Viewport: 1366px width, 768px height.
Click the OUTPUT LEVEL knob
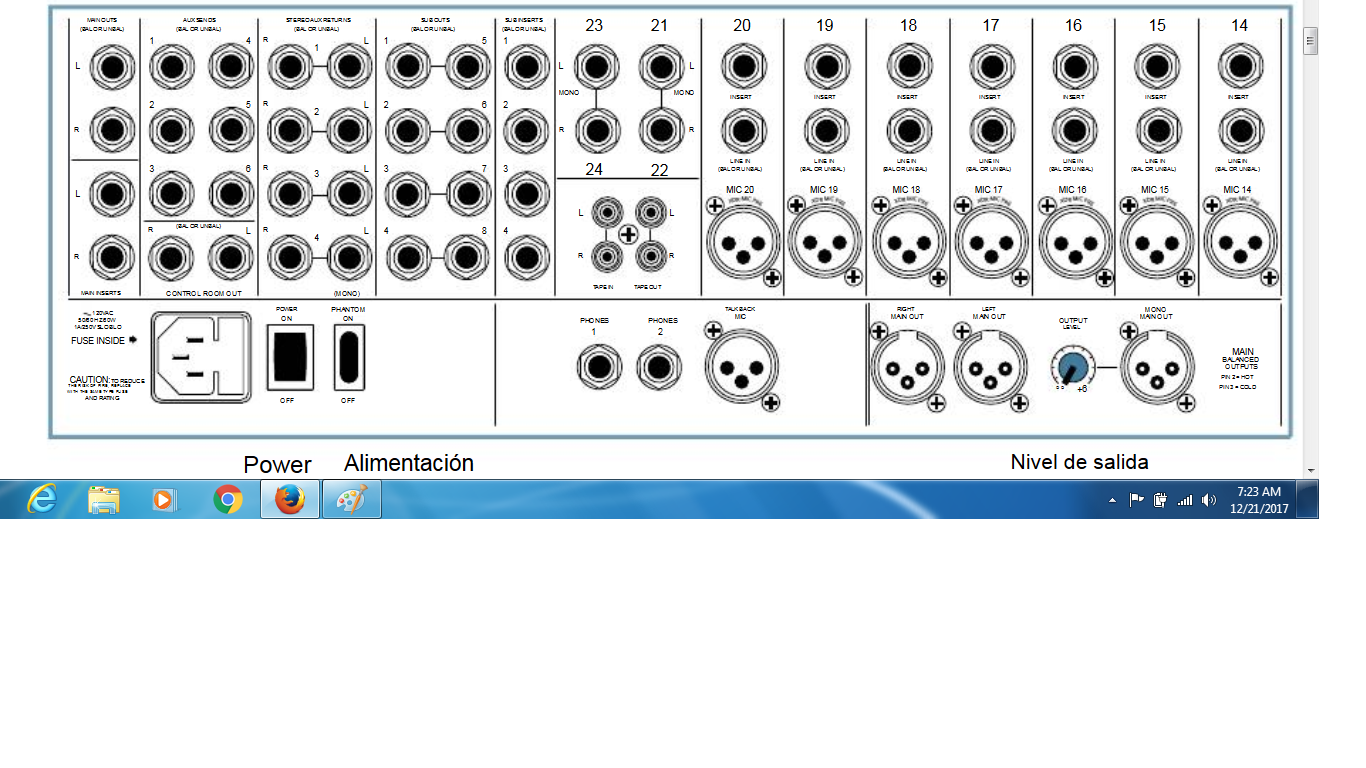pyautogui.click(x=1072, y=367)
